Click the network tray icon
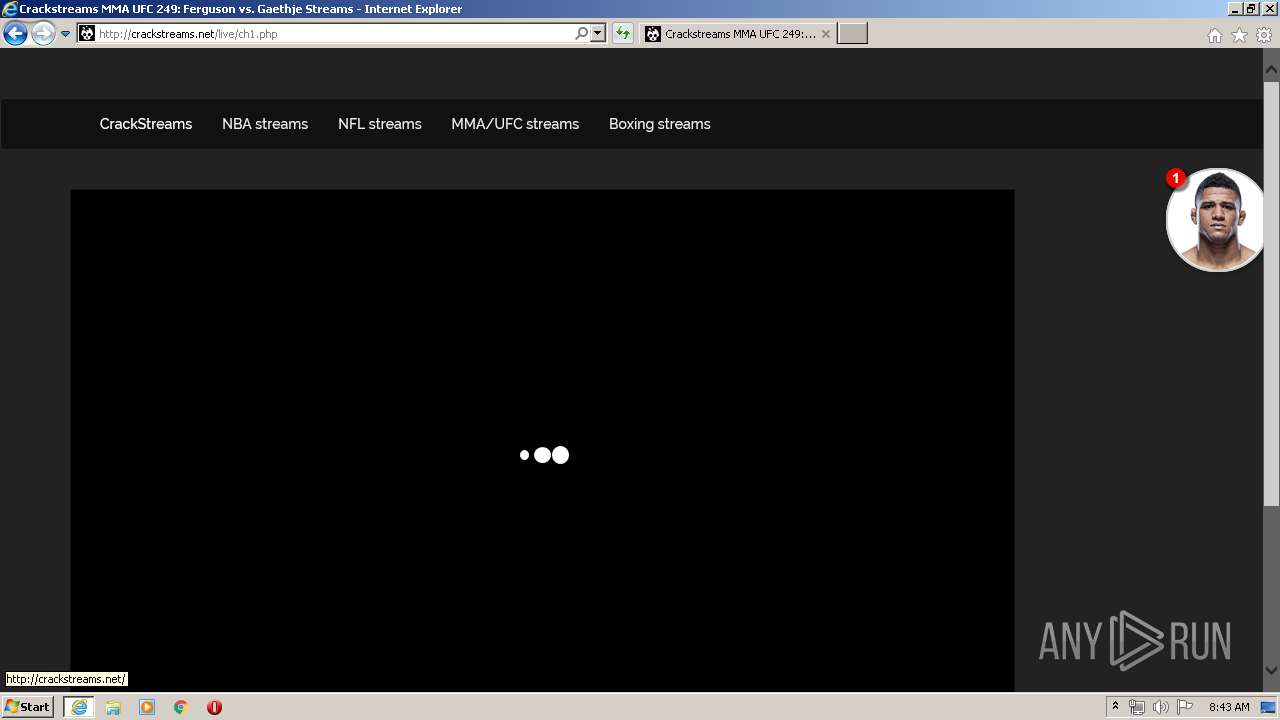This screenshot has width=1280, height=720. 1137,707
